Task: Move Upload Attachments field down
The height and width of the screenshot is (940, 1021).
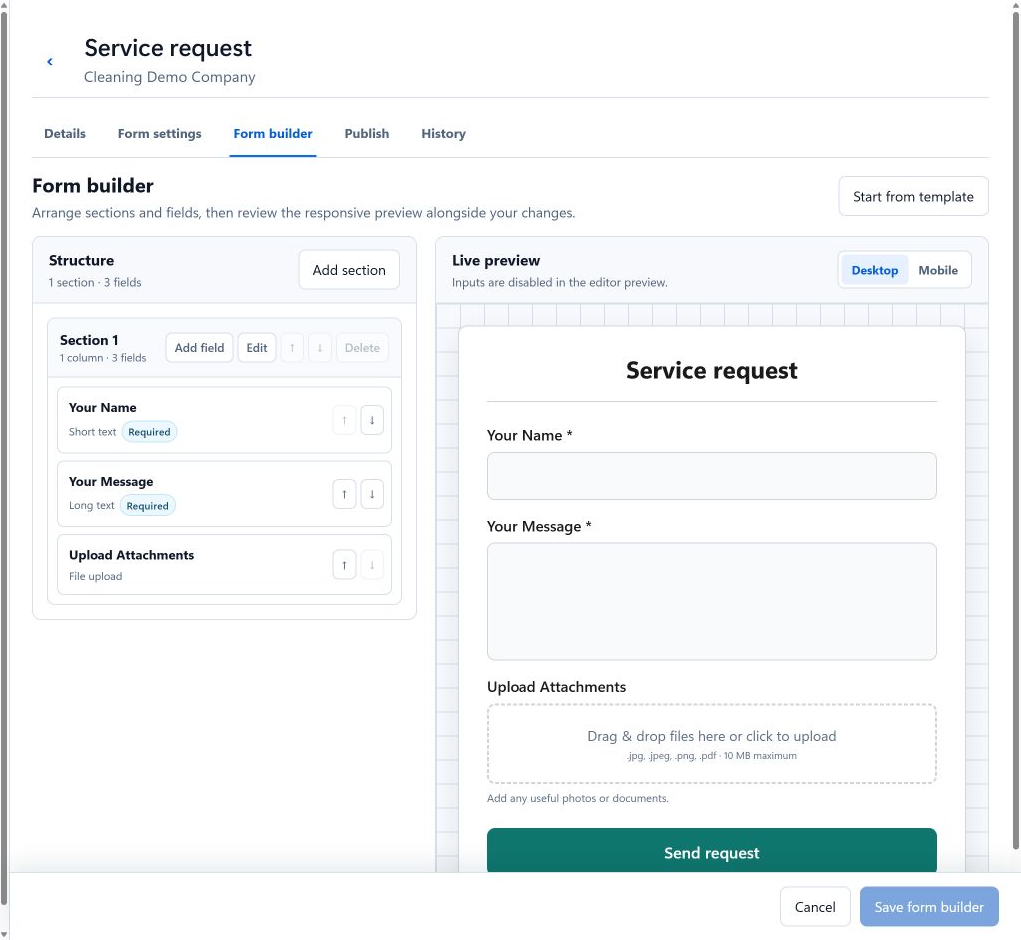Action: [372, 565]
